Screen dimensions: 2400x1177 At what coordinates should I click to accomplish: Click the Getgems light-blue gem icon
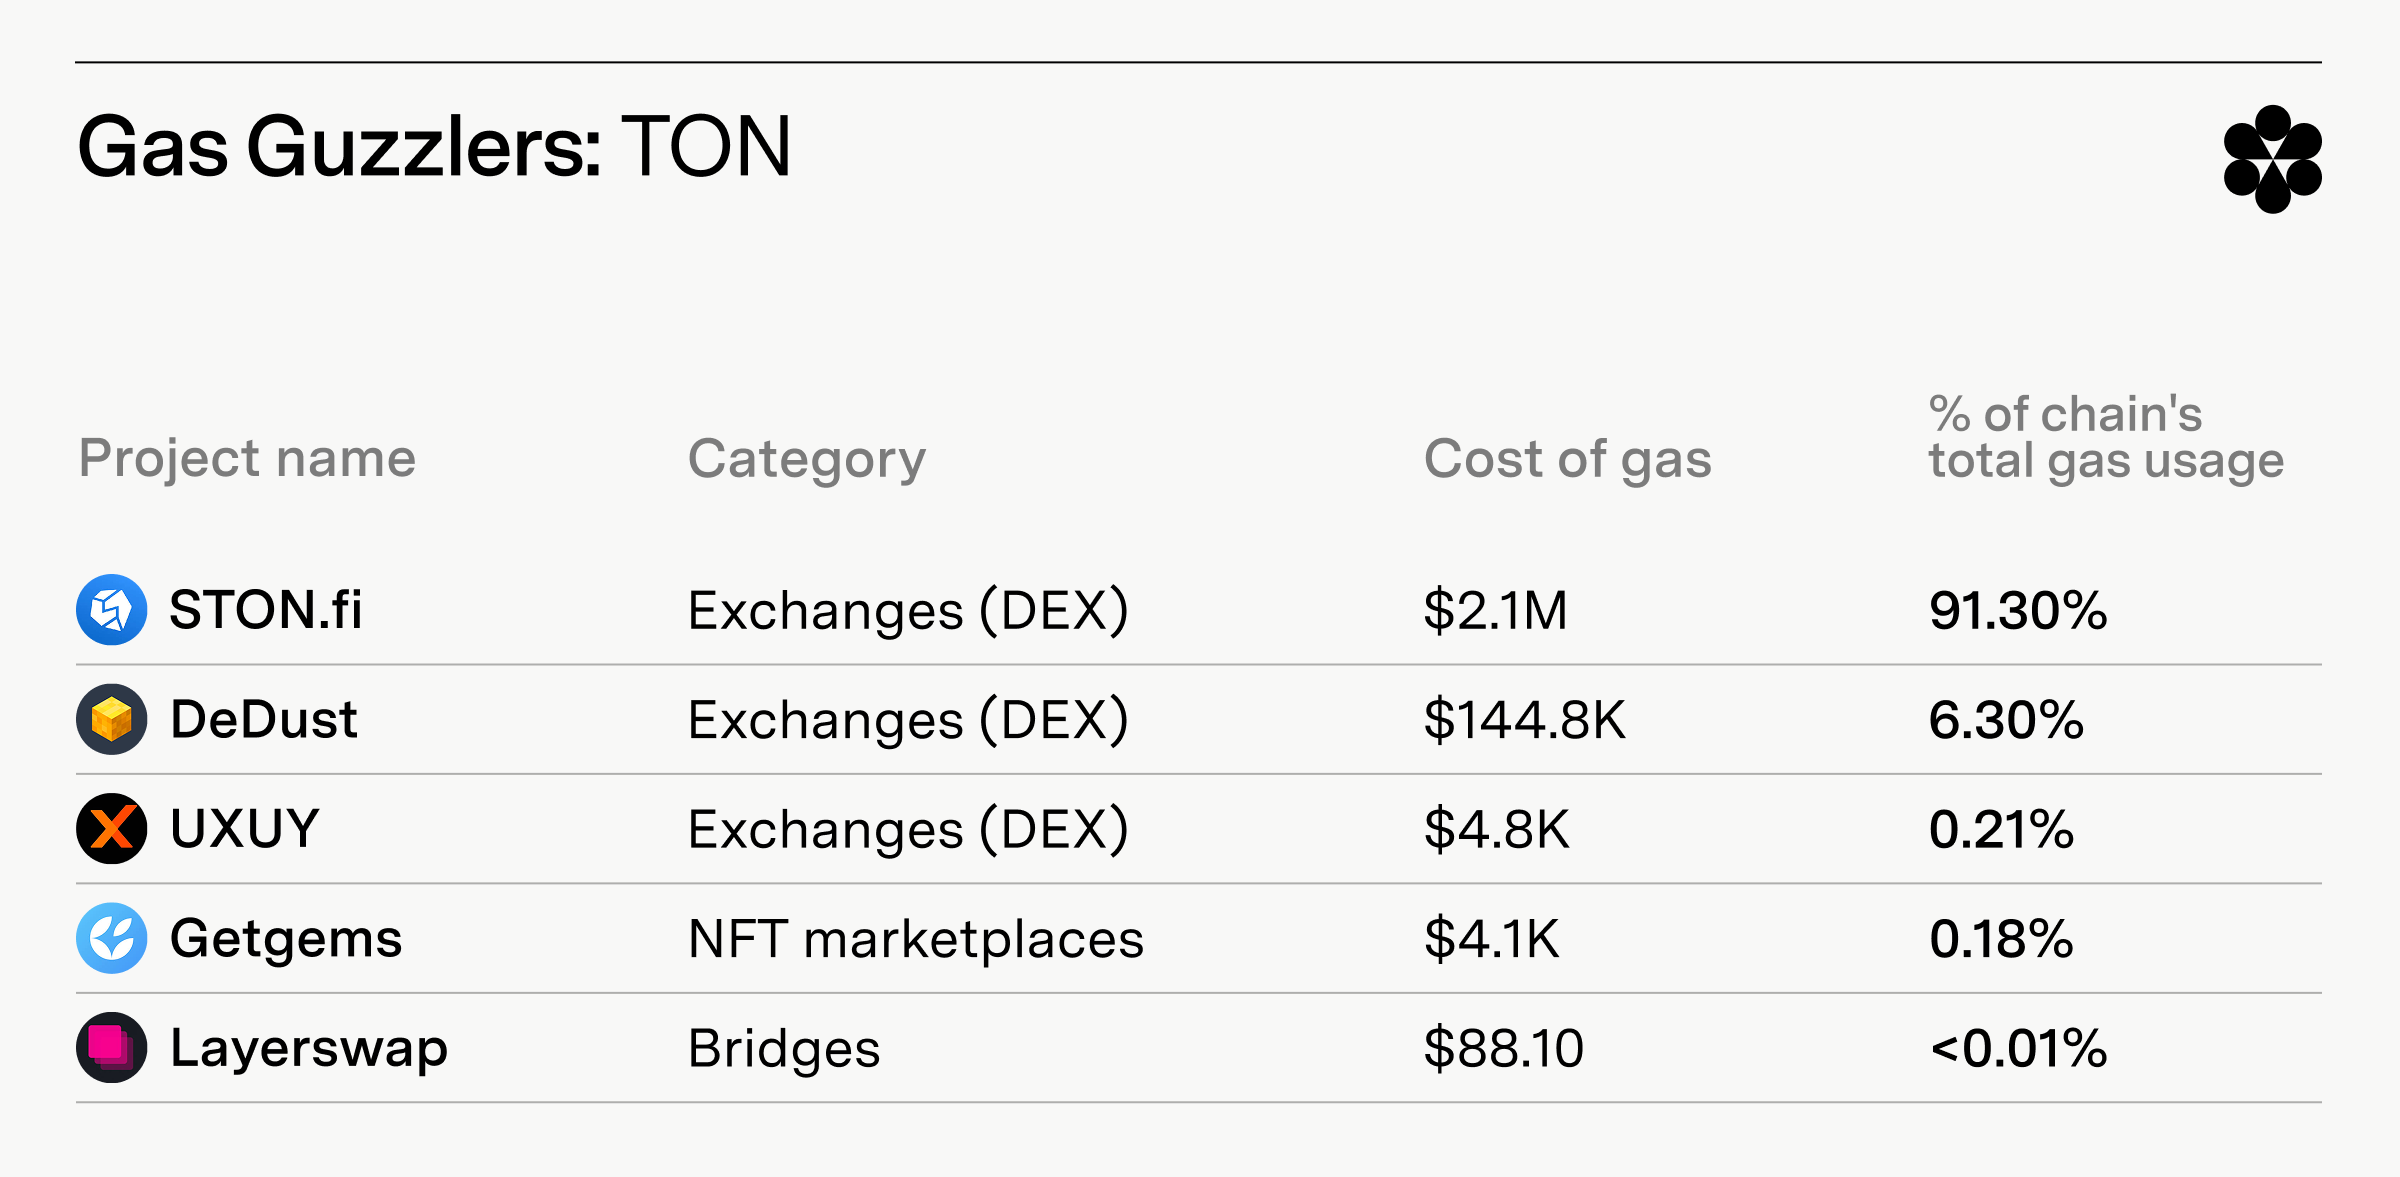click(x=112, y=938)
